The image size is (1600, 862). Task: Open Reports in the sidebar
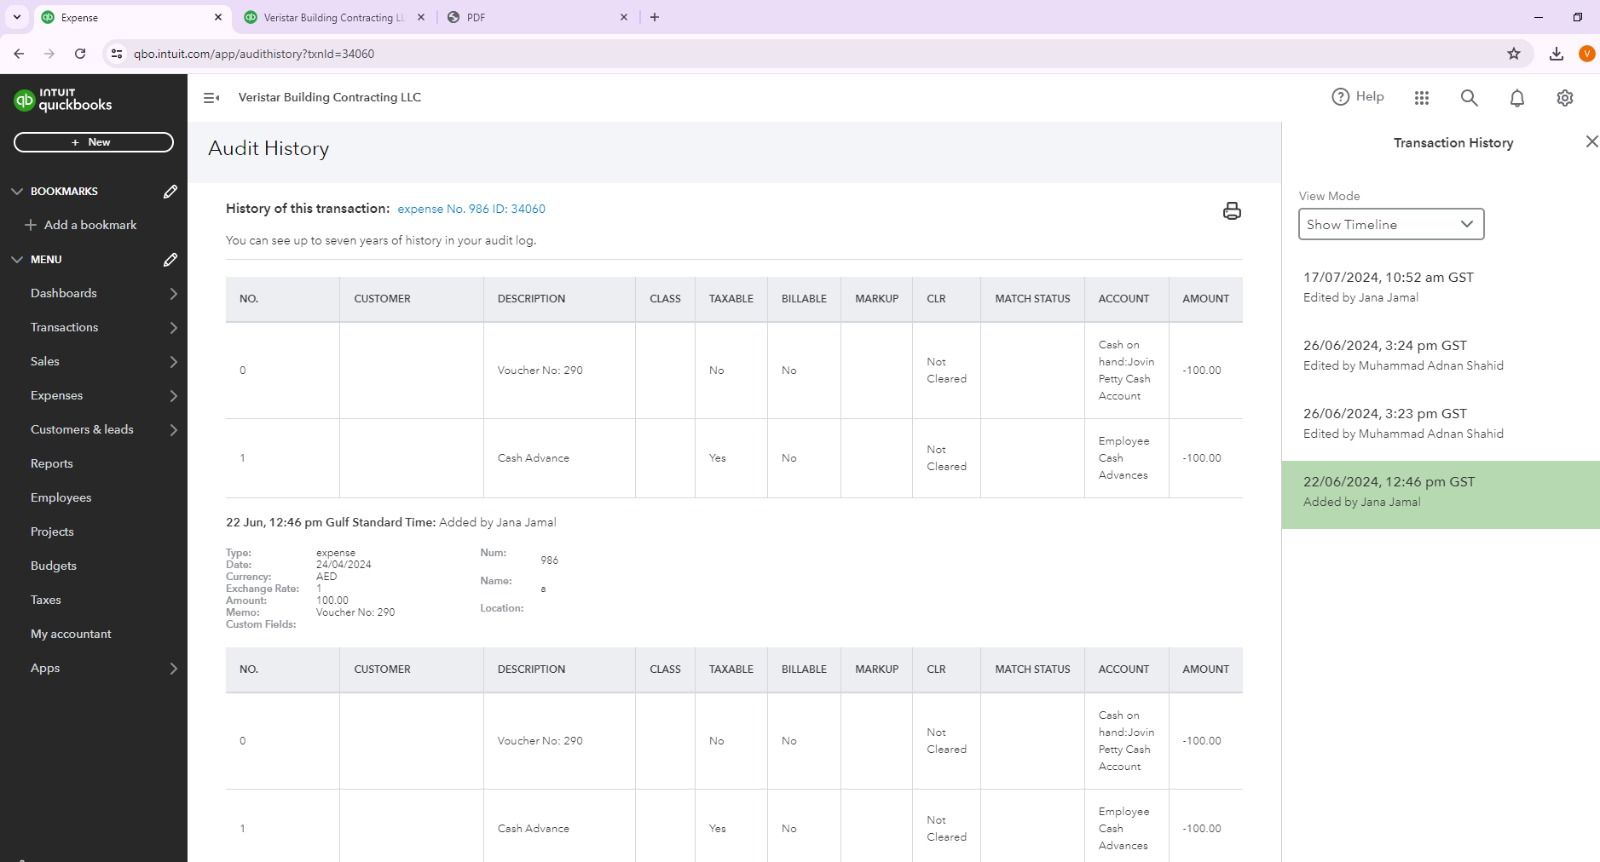click(52, 463)
